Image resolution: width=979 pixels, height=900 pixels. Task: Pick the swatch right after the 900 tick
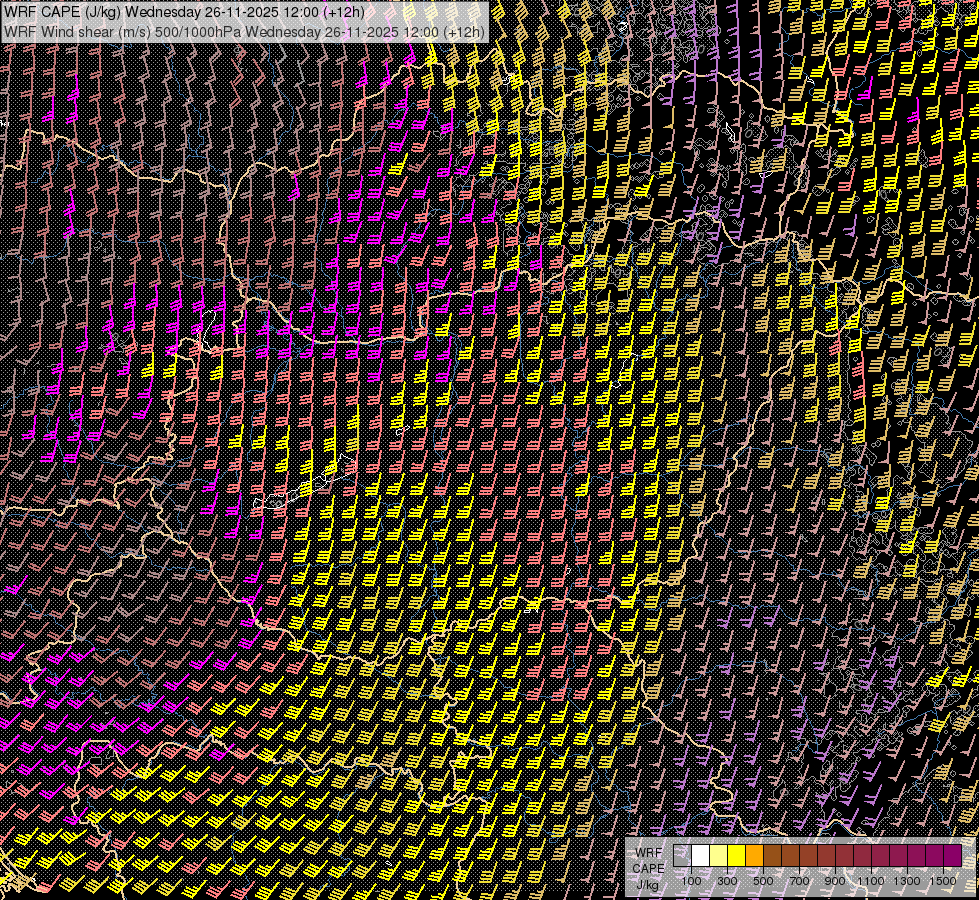click(844, 856)
